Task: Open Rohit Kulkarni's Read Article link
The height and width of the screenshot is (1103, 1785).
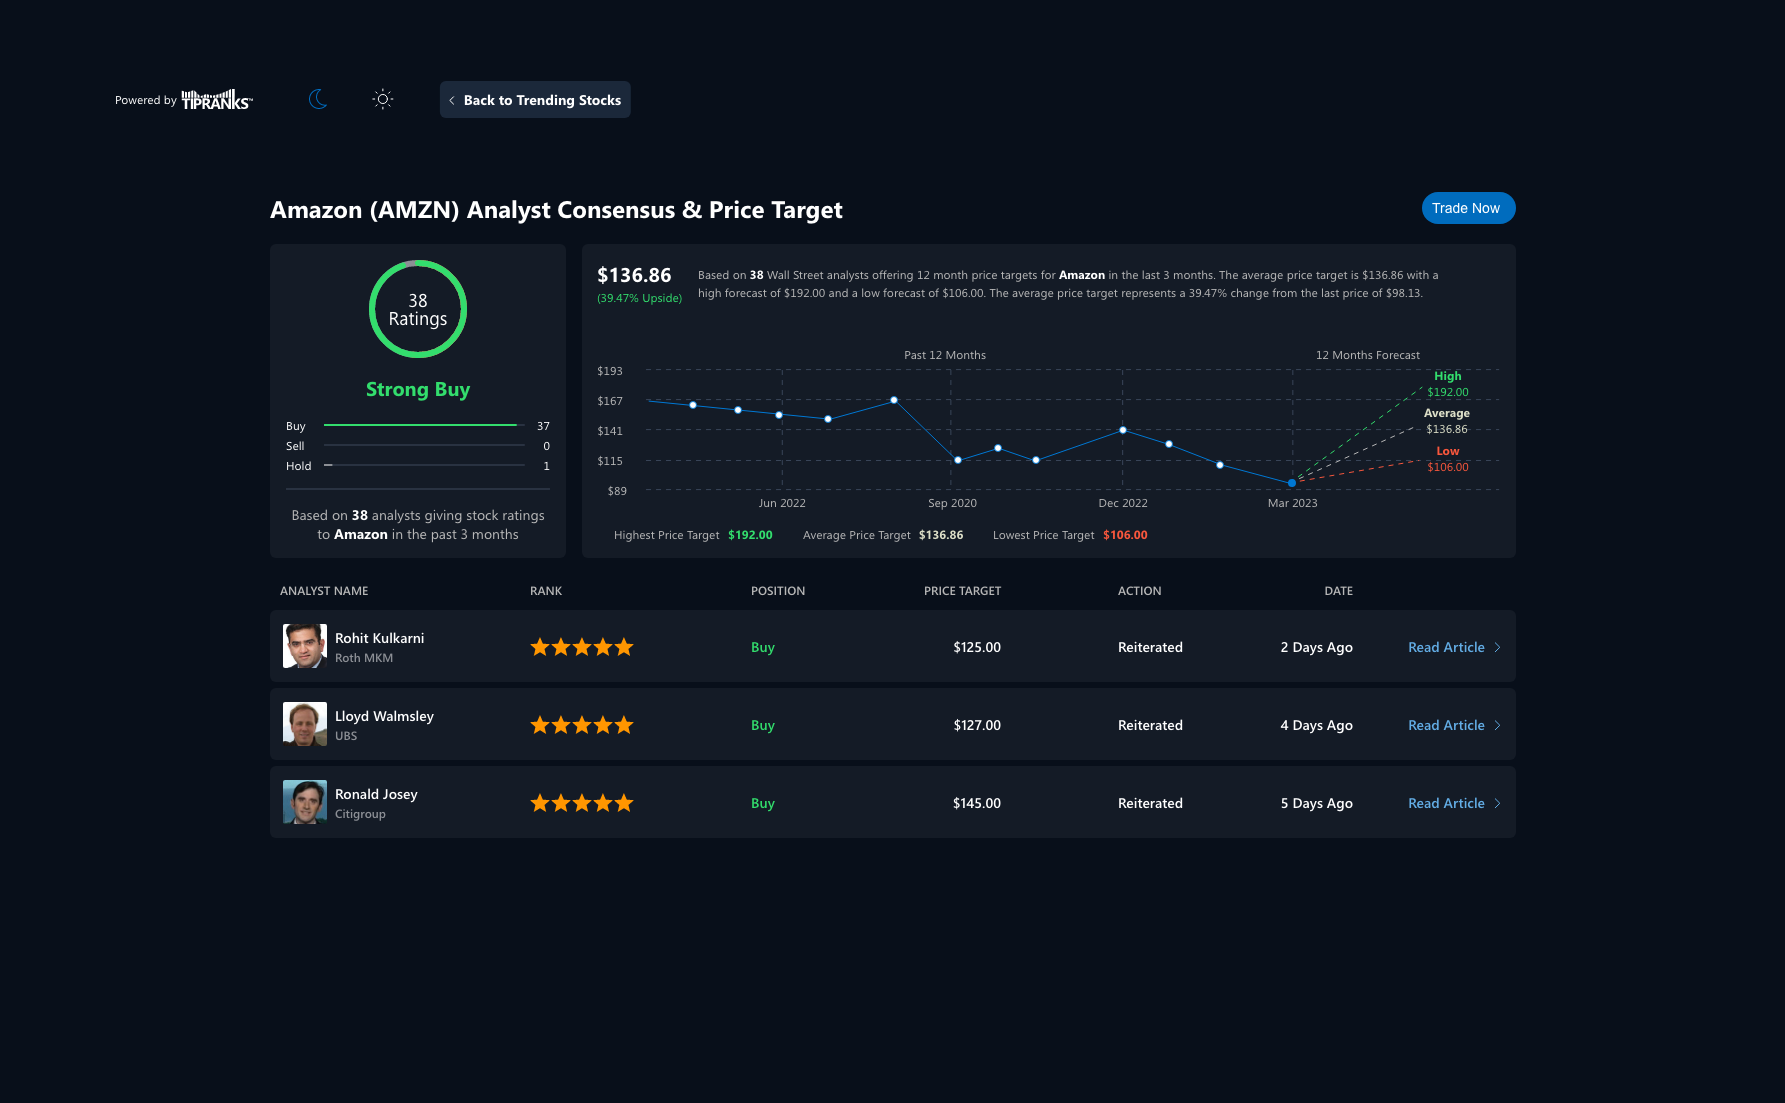Action: click(x=1454, y=647)
